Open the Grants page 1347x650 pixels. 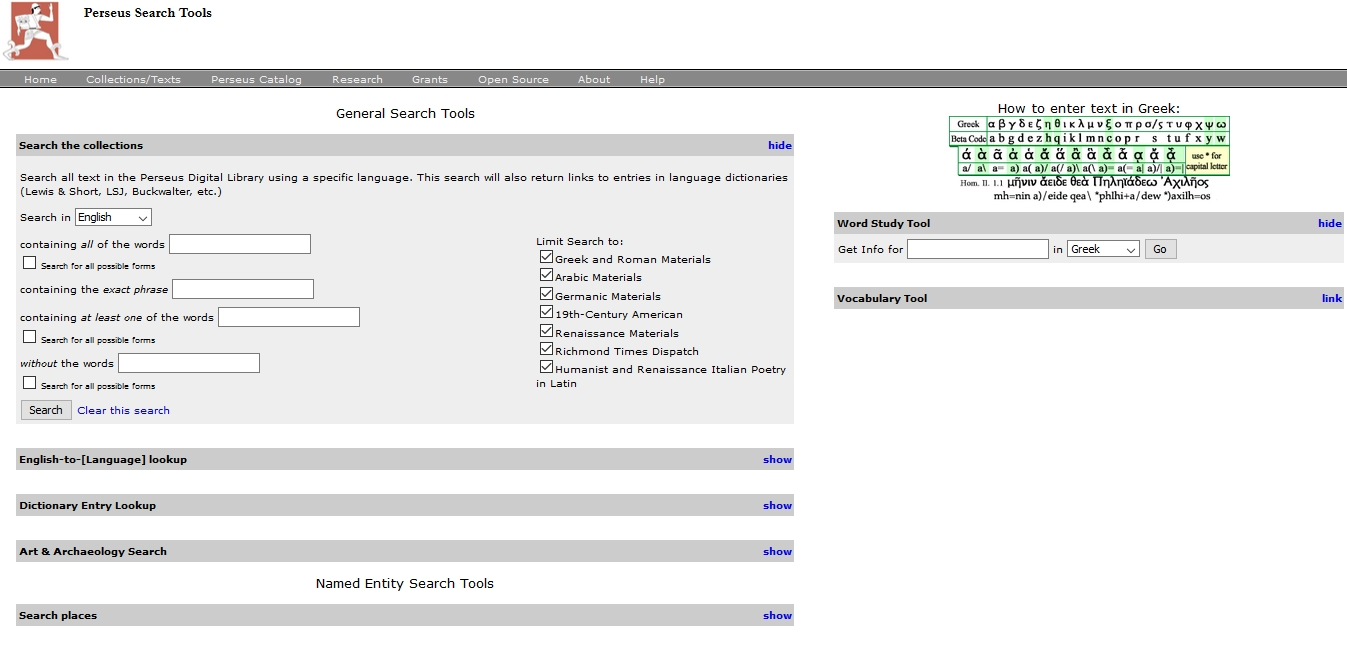pos(430,80)
